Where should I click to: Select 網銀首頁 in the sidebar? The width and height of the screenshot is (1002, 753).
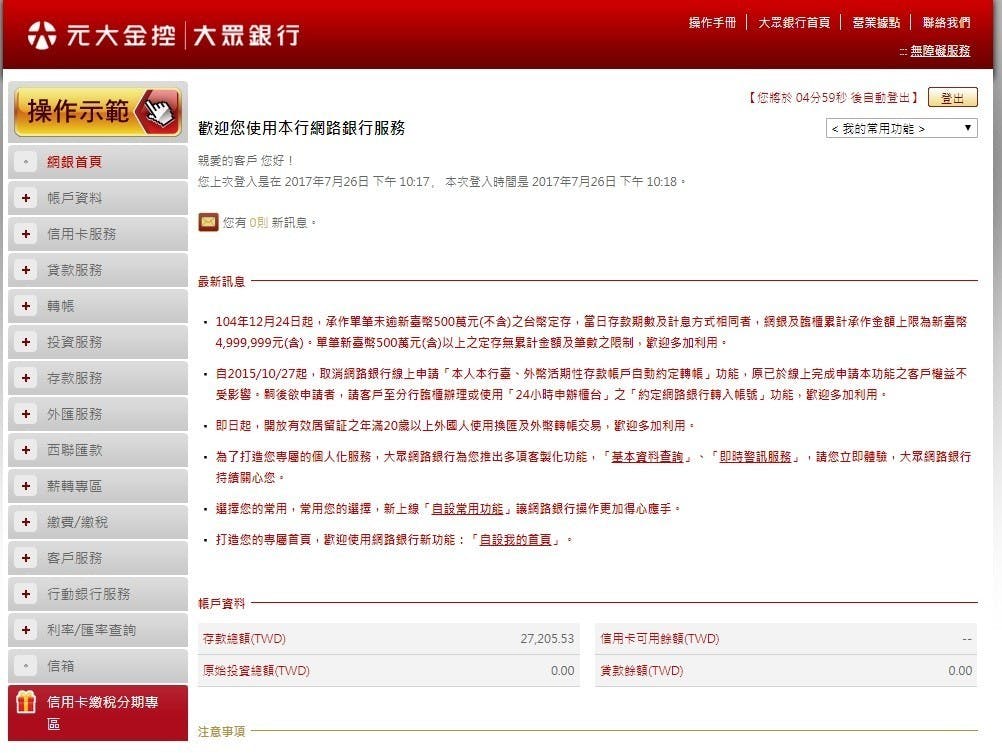click(75, 162)
